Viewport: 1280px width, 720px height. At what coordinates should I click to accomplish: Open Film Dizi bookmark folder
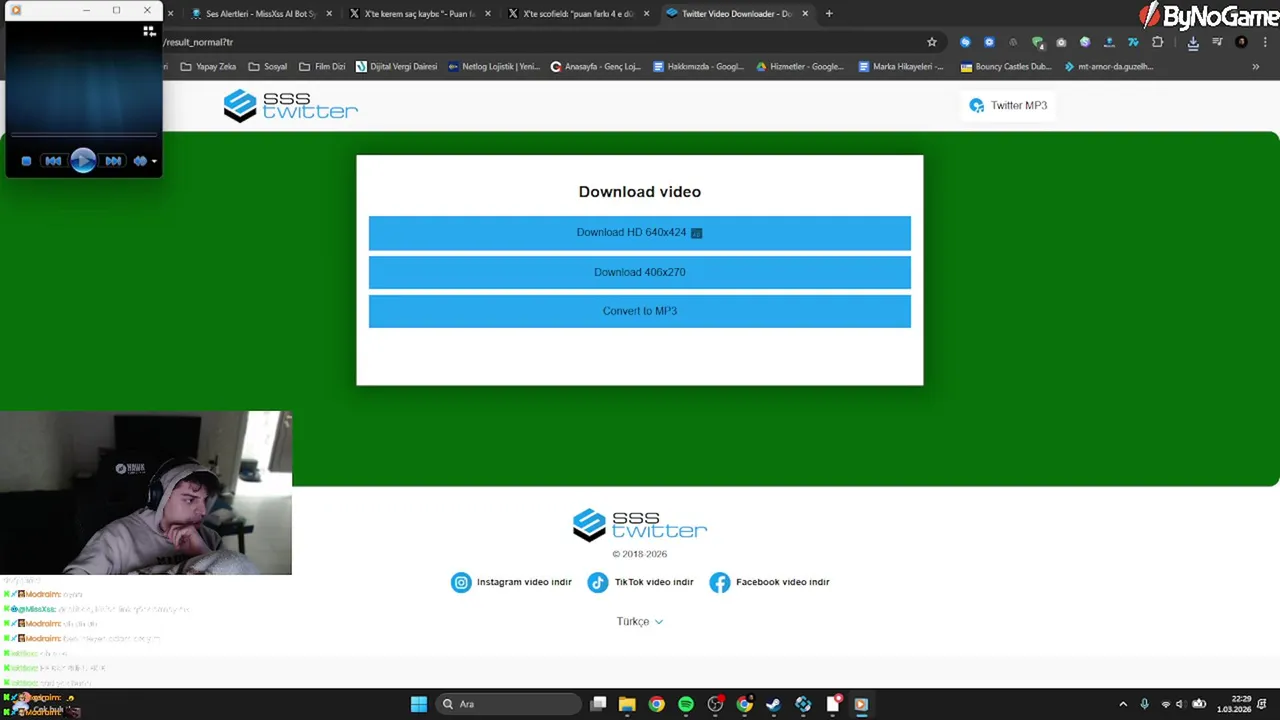coord(322,67)
